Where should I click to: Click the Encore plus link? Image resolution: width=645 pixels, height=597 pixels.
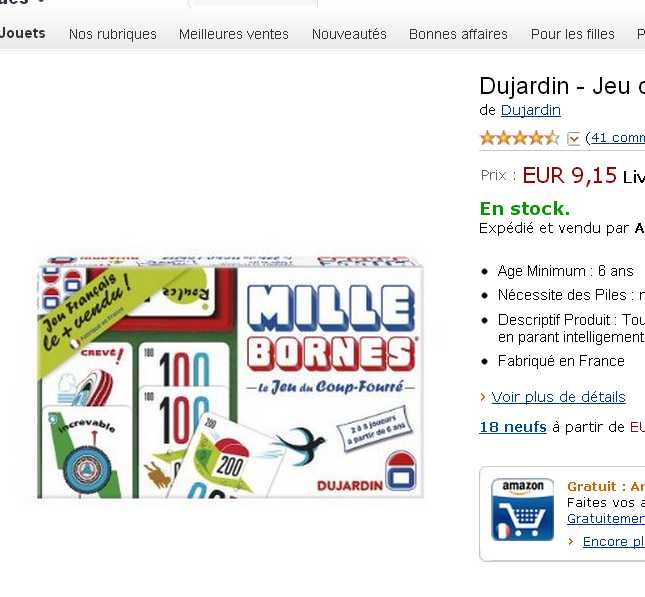click(x=613, y=541)
